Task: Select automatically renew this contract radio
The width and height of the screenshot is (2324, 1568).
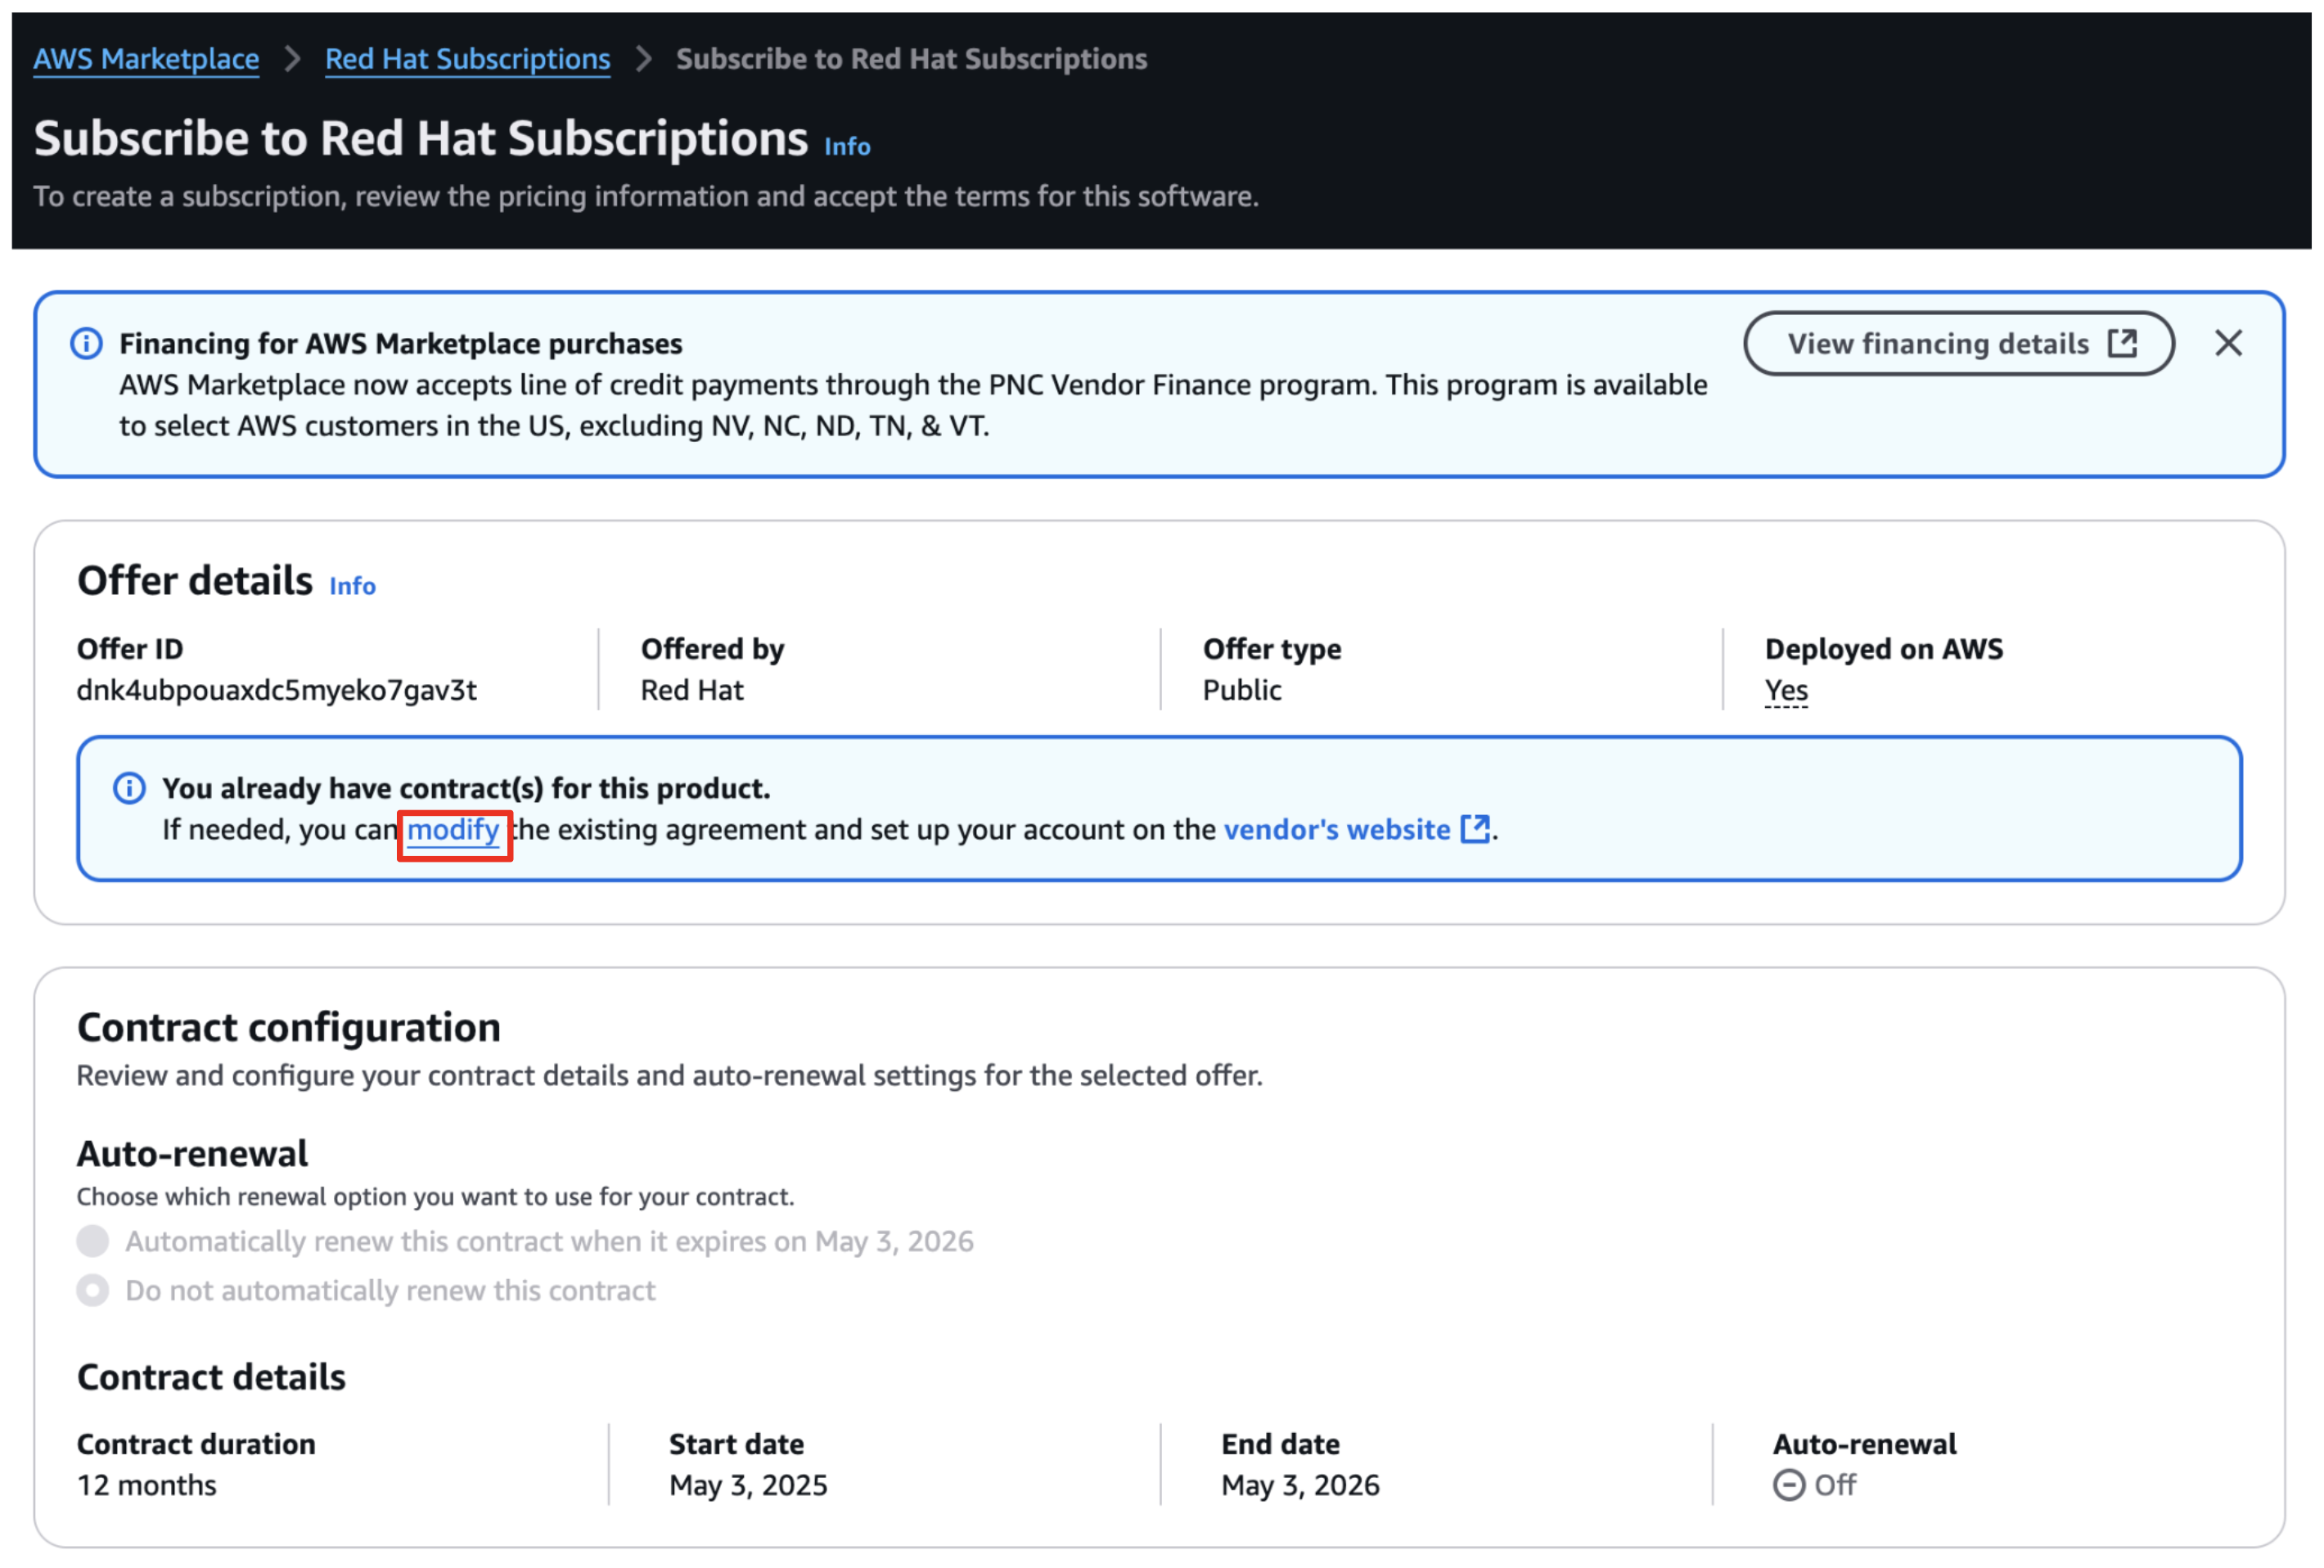Action: pos(93,1240)
